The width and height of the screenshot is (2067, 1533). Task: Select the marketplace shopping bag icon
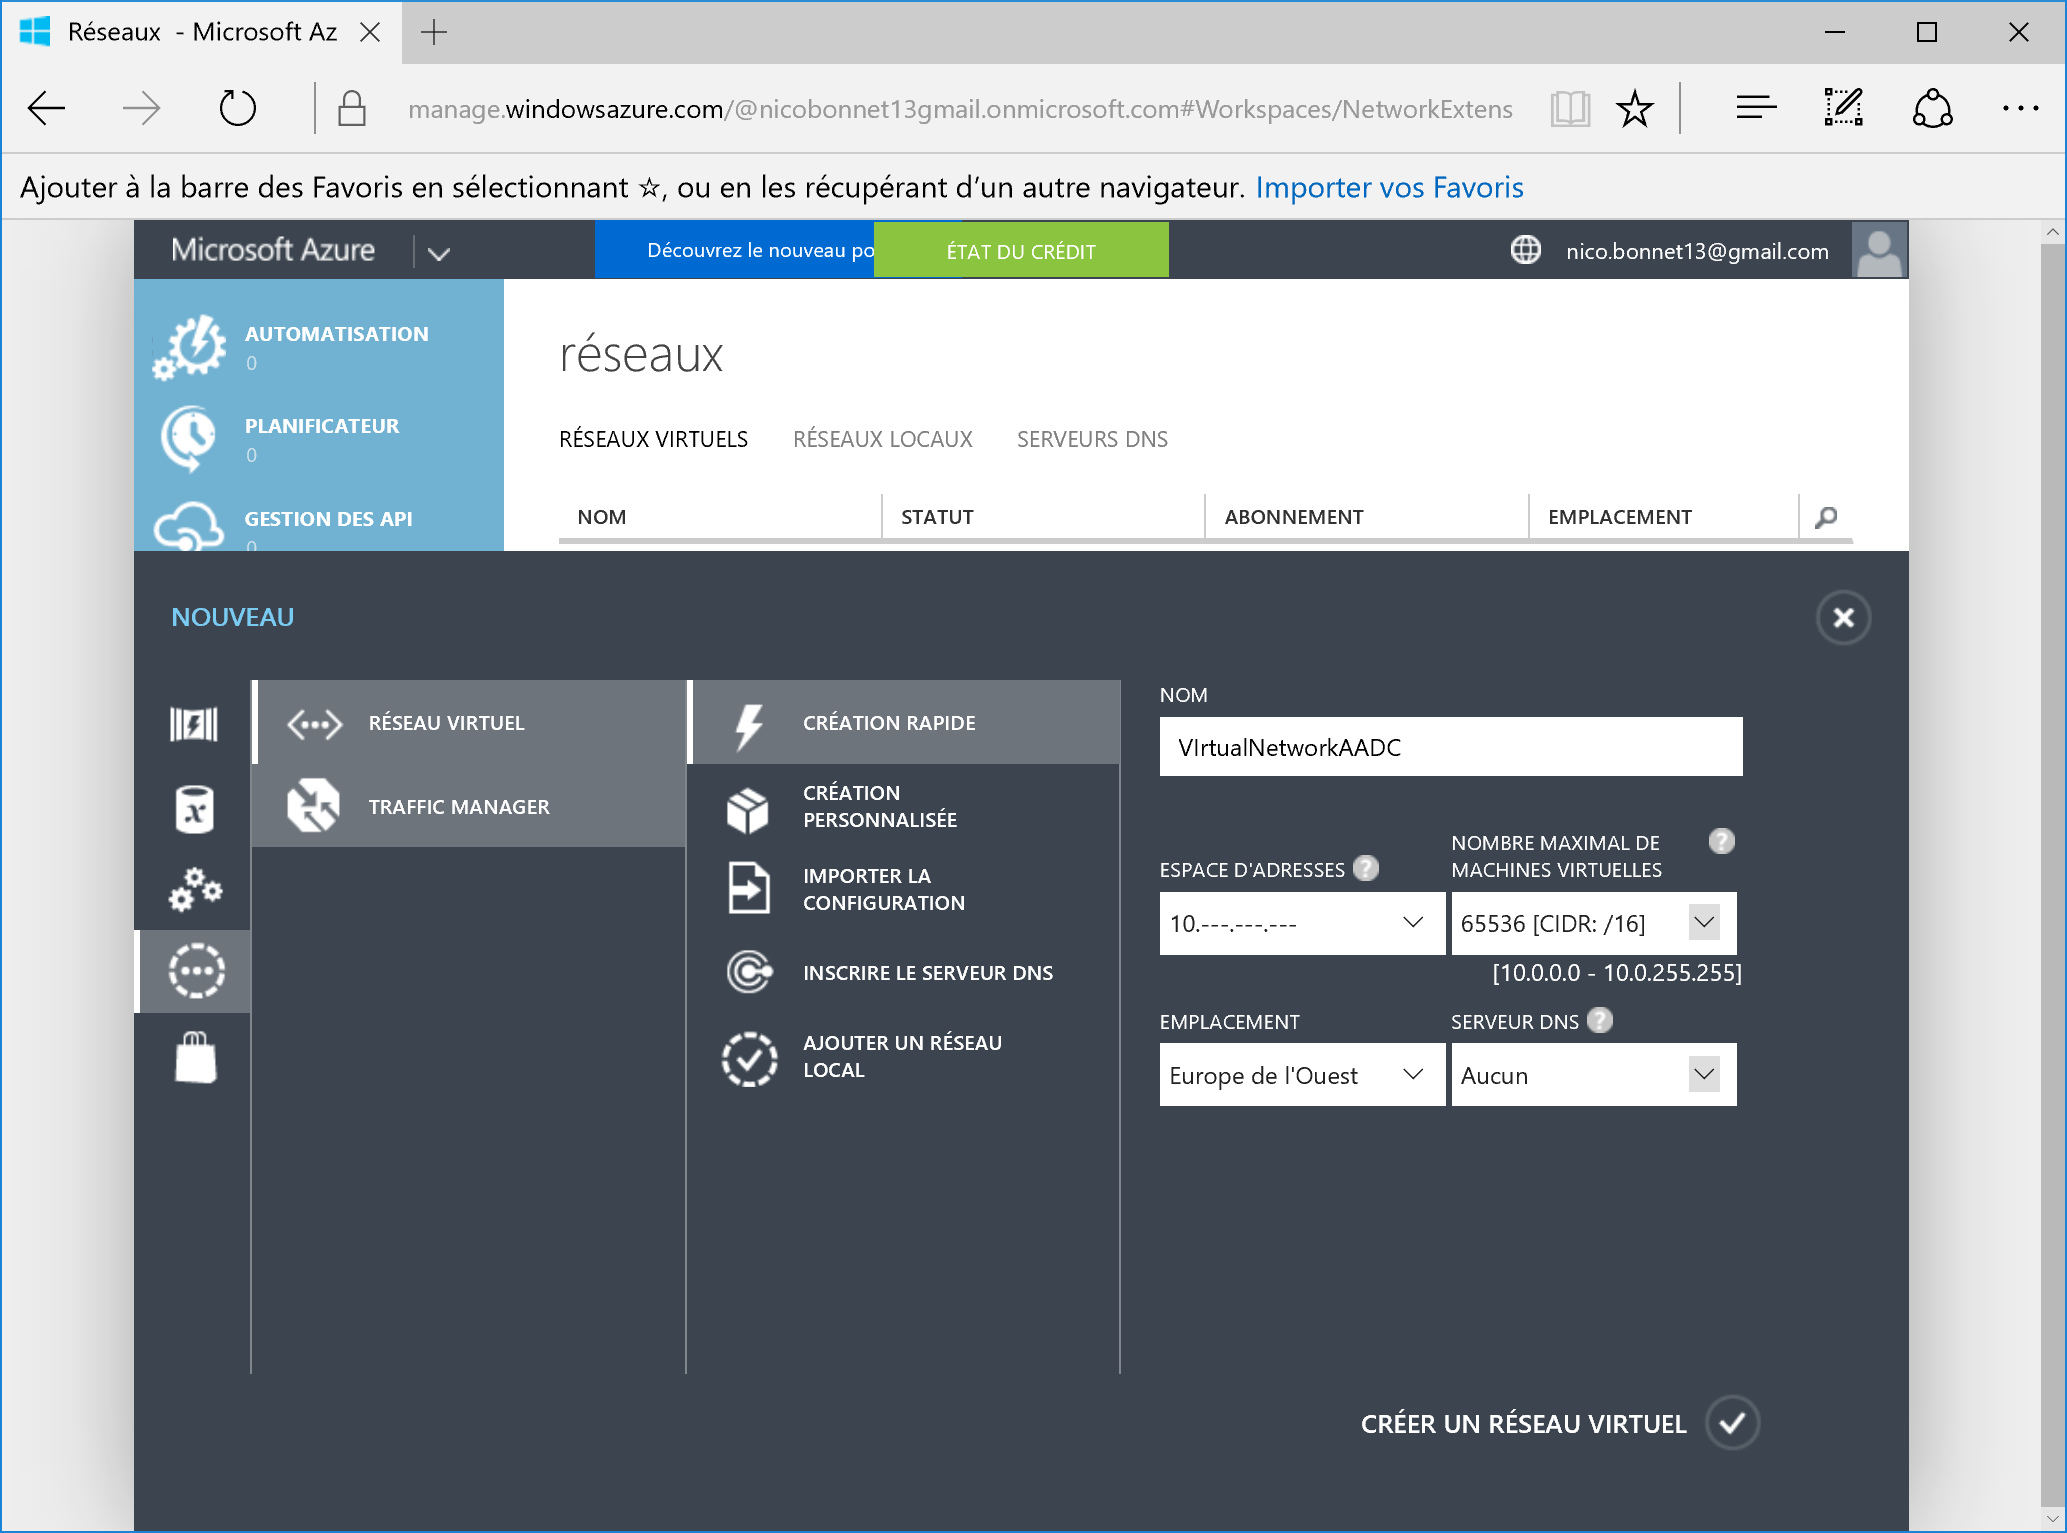[196, 1057]
